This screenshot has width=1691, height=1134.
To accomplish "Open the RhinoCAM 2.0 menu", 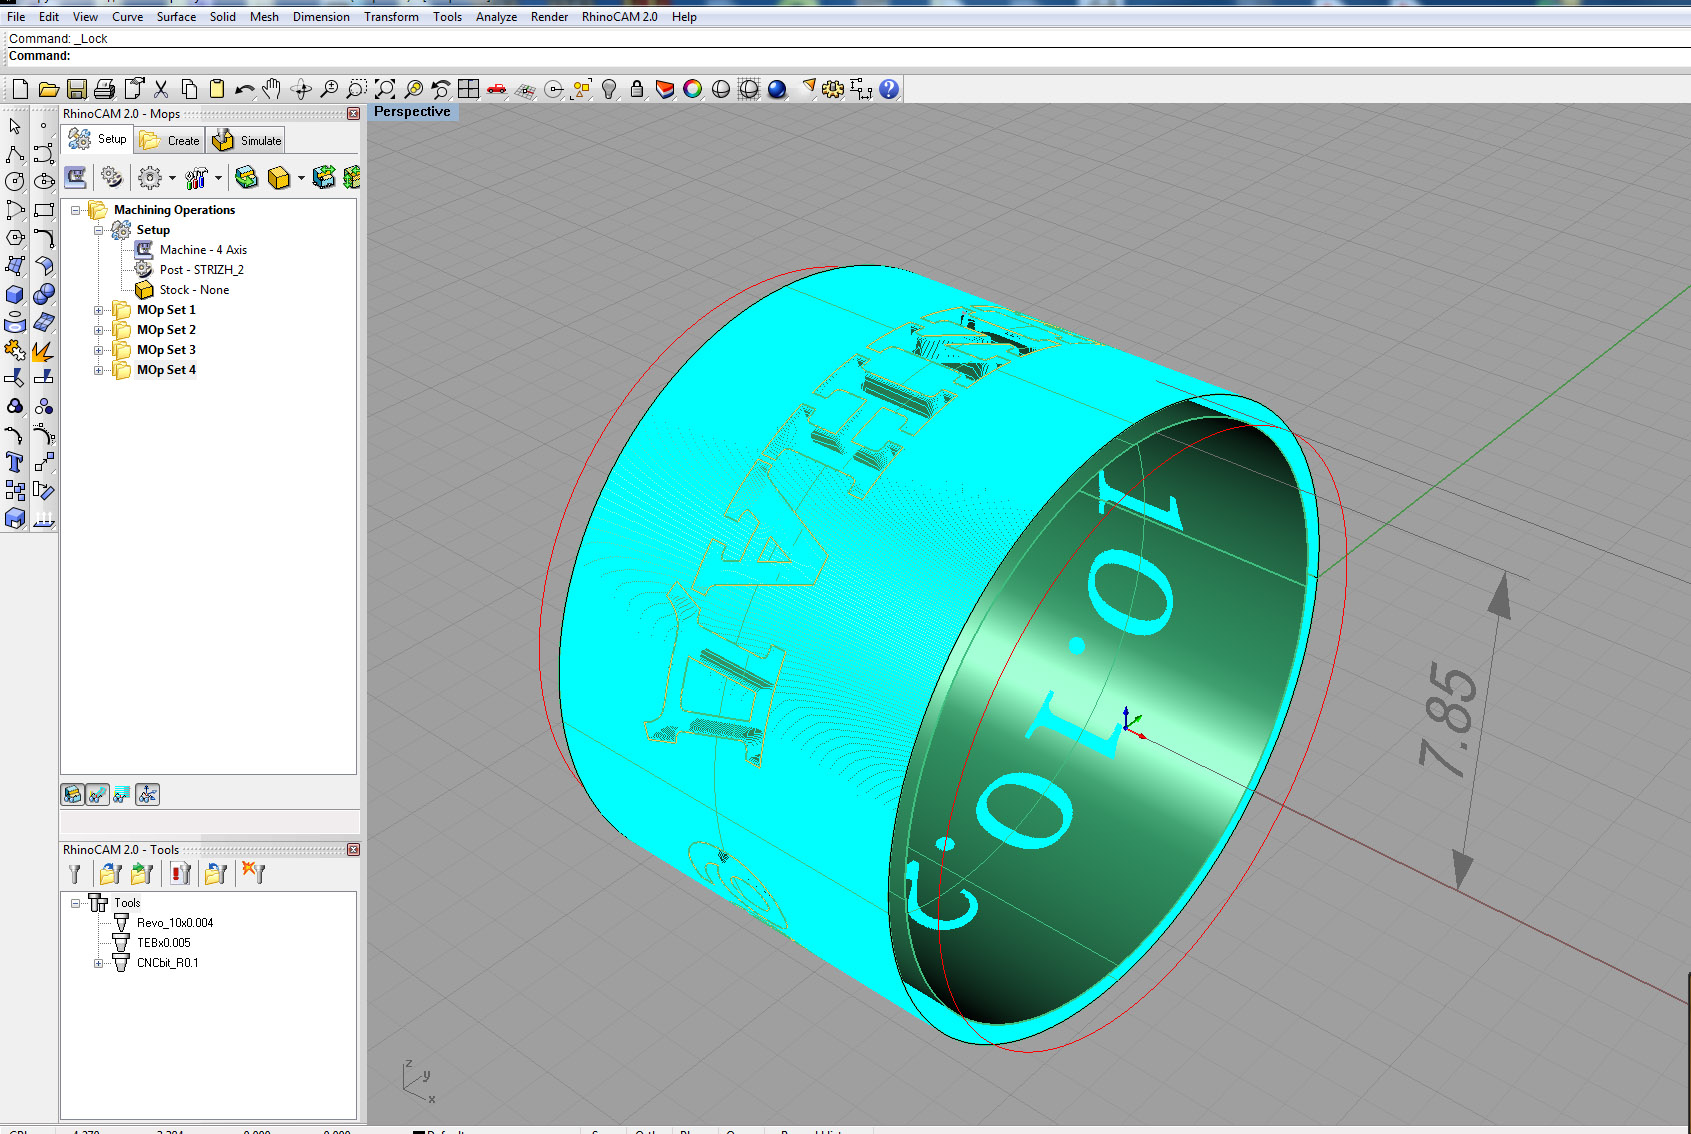I will tap(619, 17).
